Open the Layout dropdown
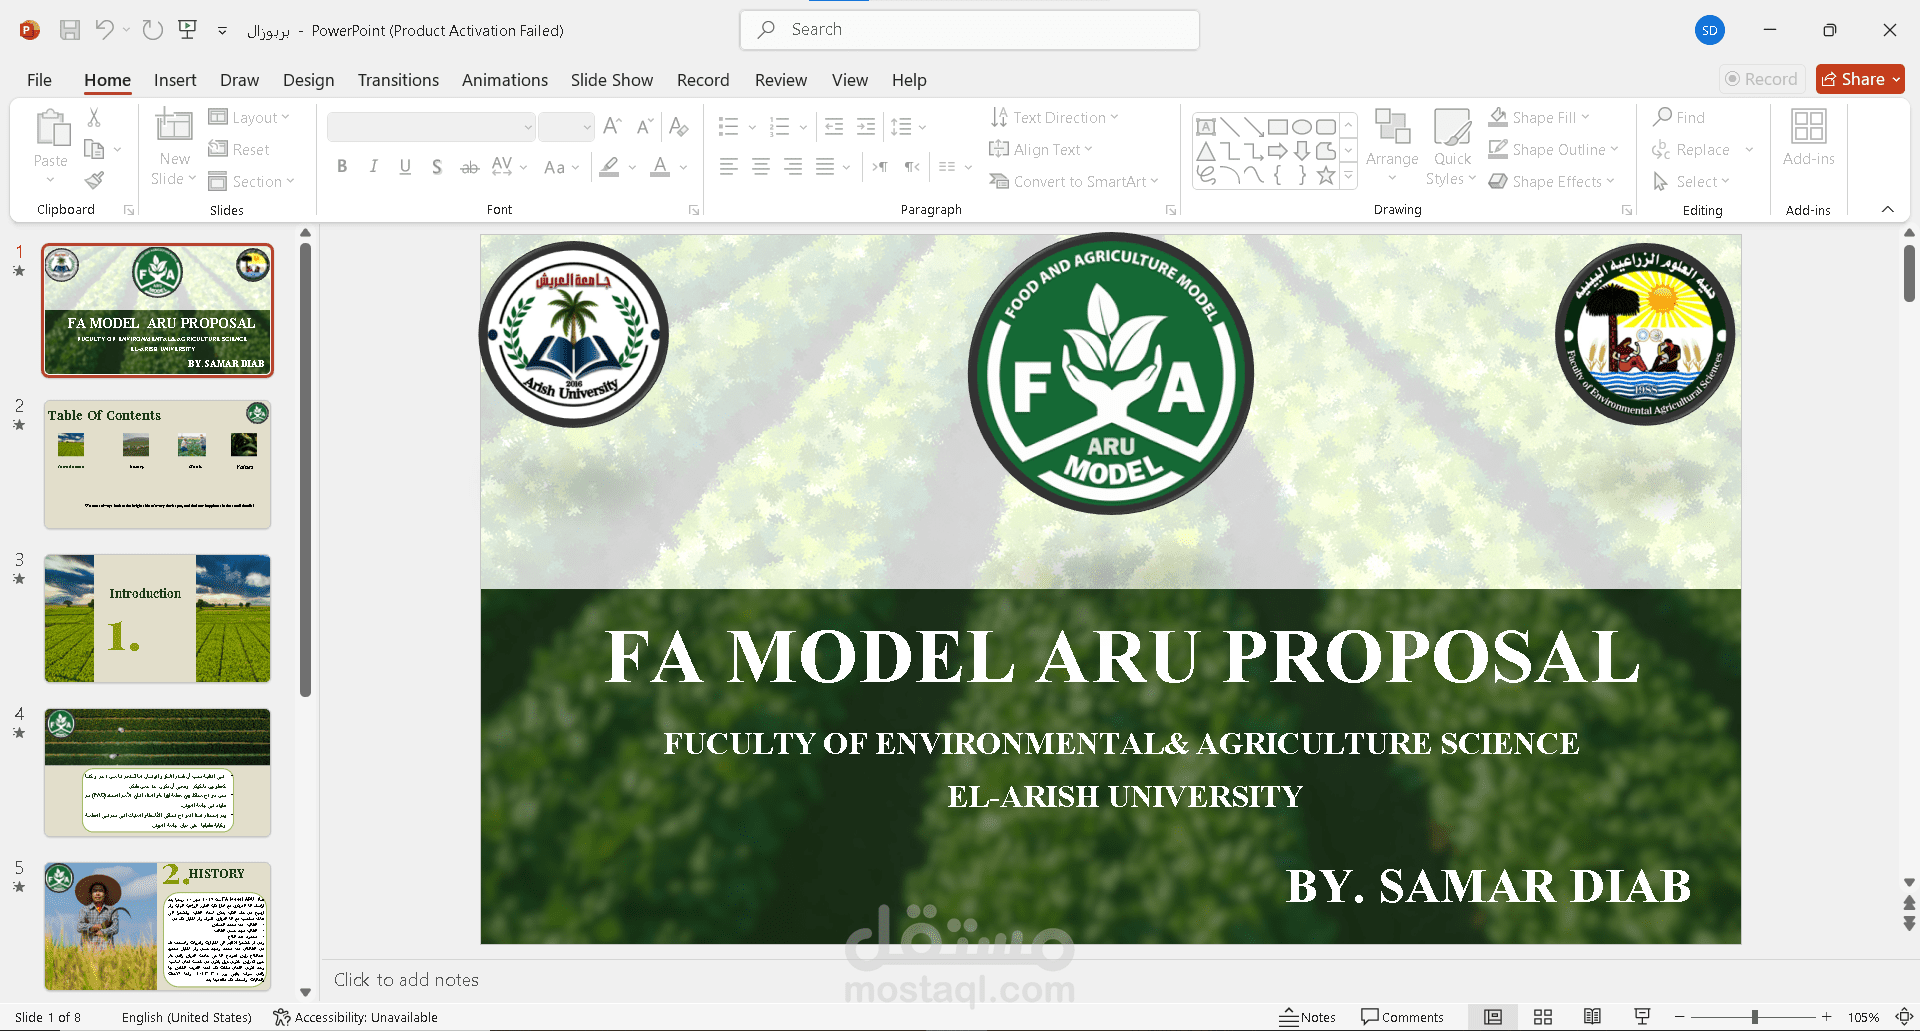 click(x=249, y=117)
